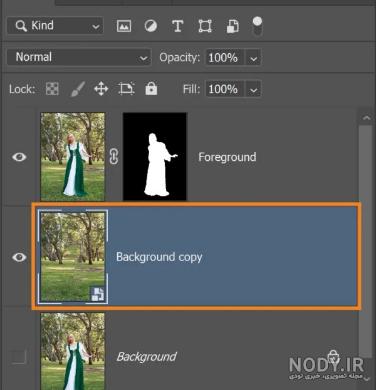The width and height of the screenshot is (376, 390).
Task: Click the mask link chain icon
Action: coord(114,156)
